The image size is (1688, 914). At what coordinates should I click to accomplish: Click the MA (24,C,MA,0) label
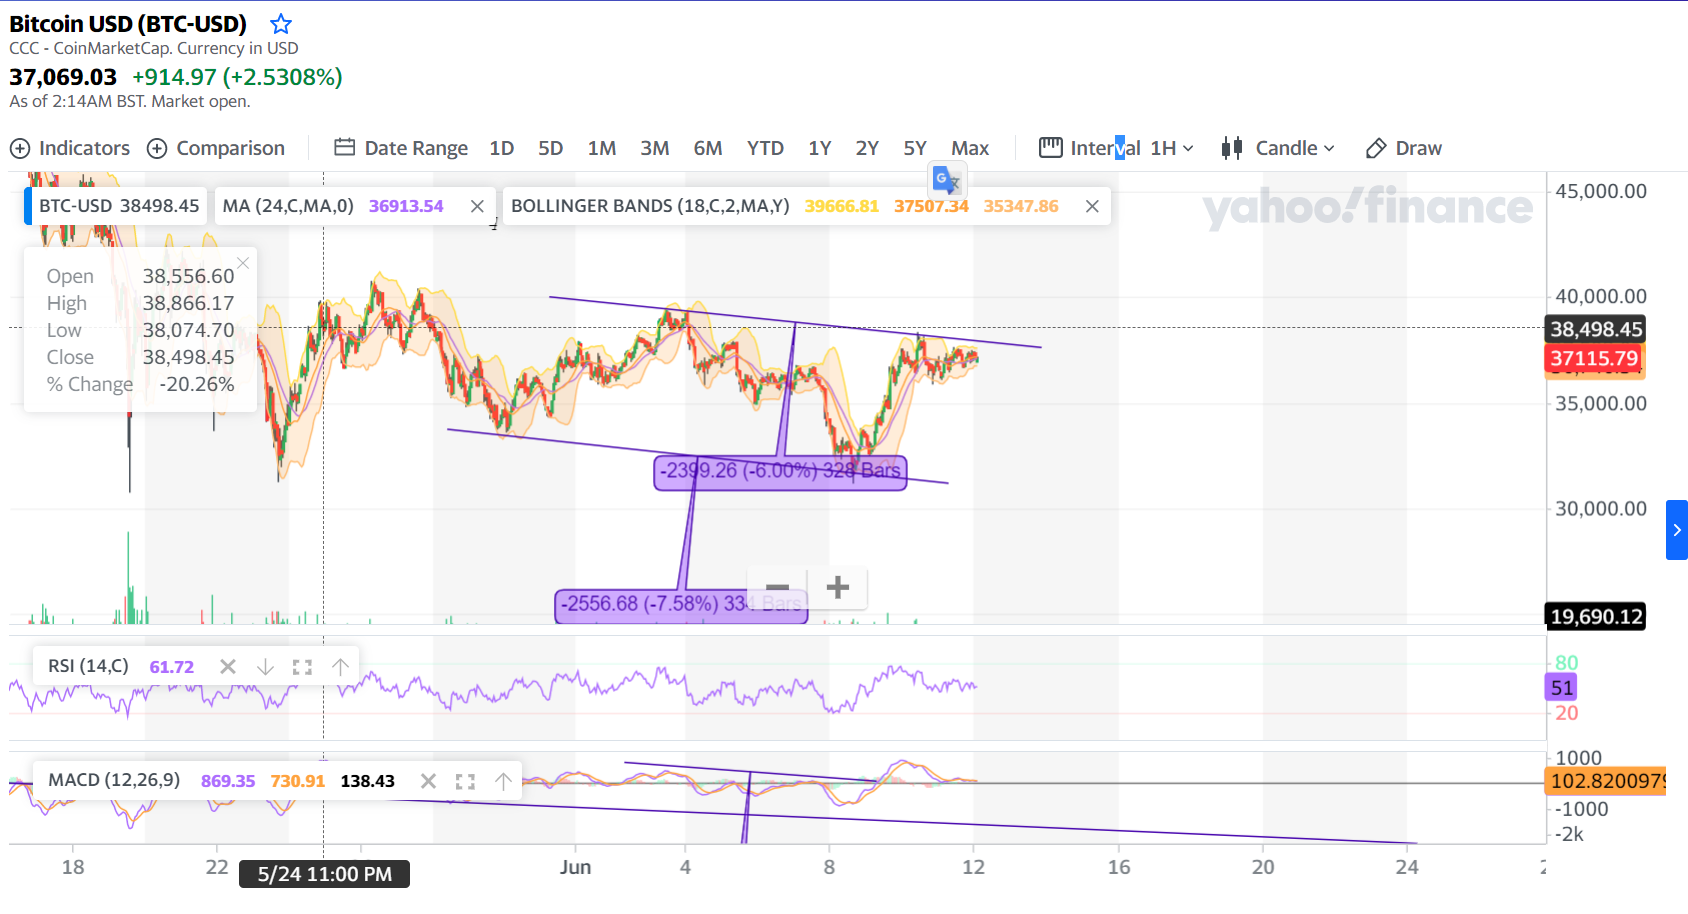[288, 206]
